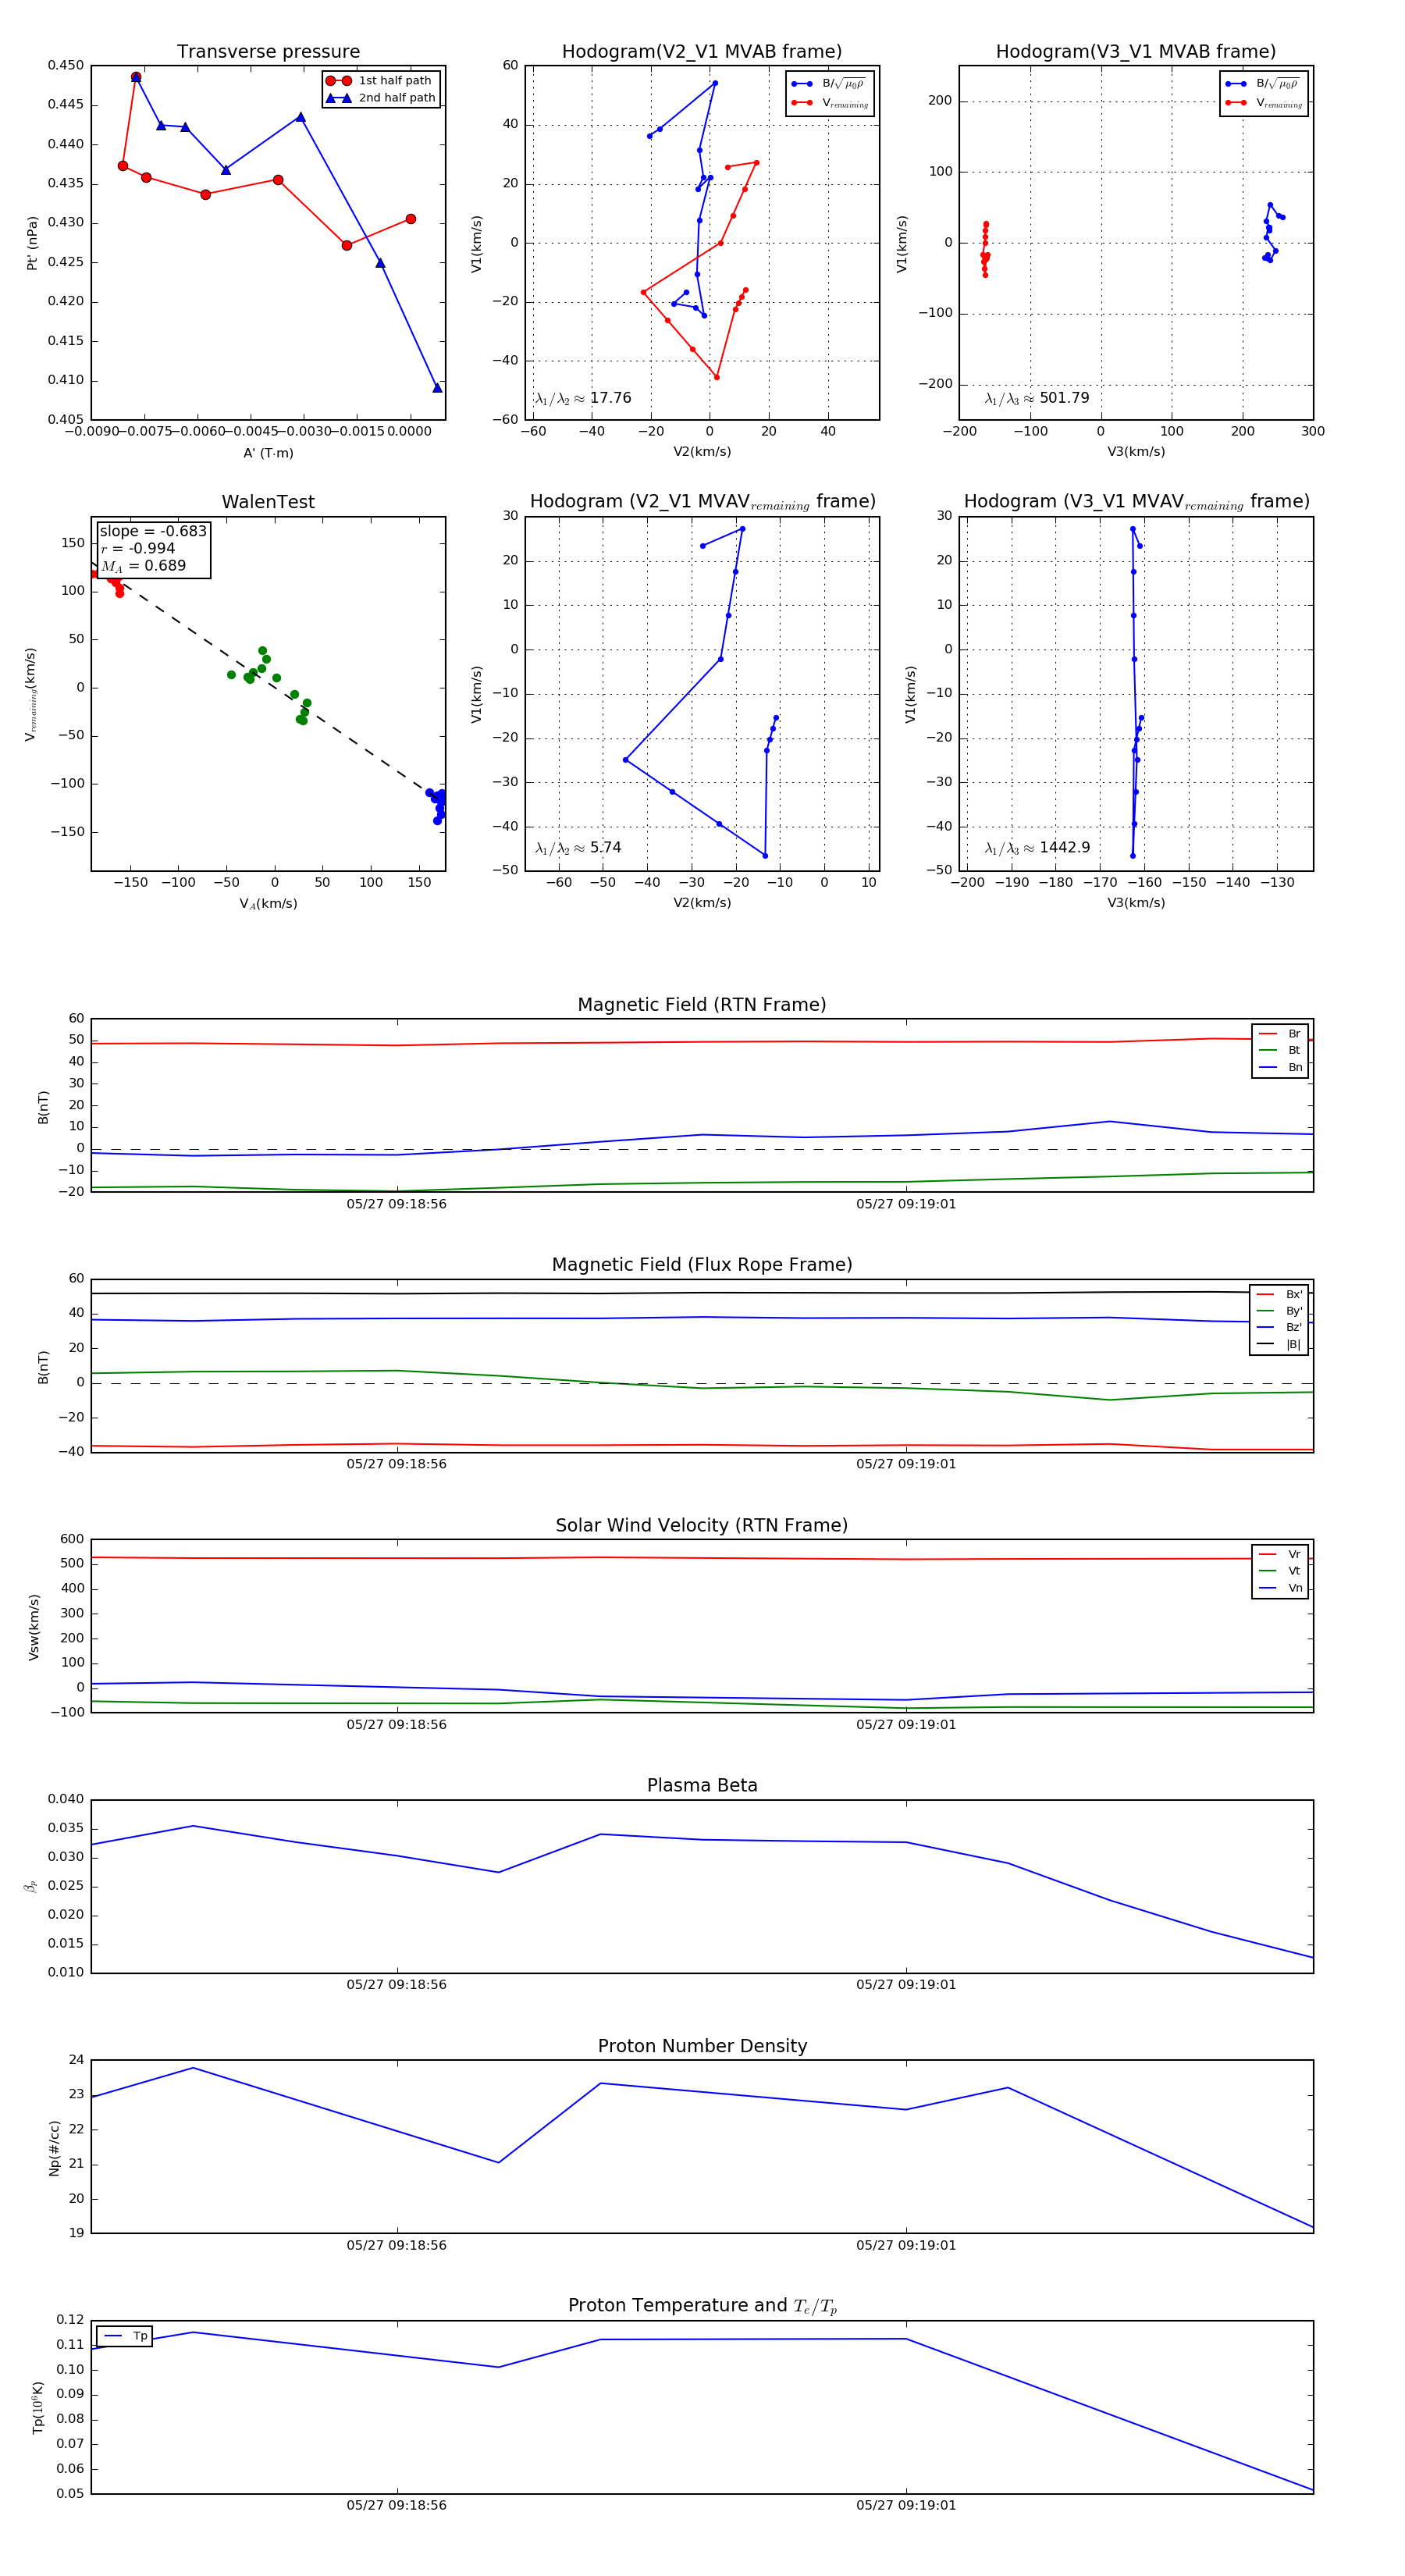Image resolution: width=1405 pixels, height=2576 pixels.
Task: Select '2nd half path' legend entry
Action: 381,98
